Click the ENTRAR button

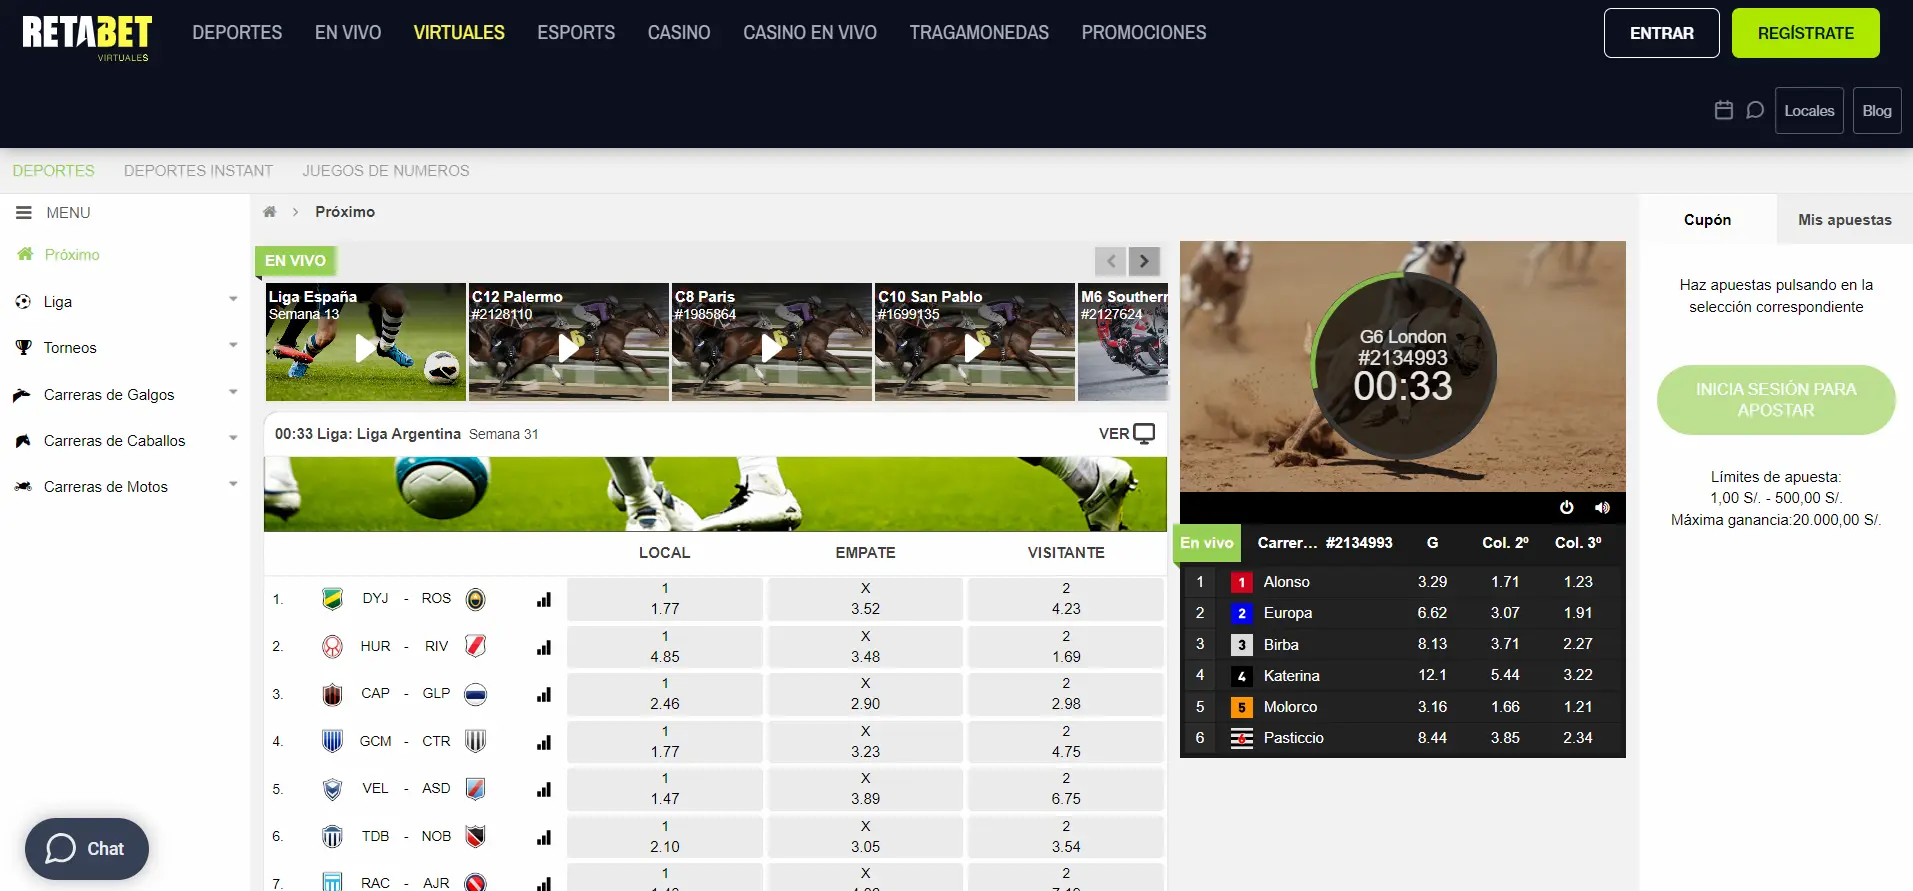click(1661, 33)
